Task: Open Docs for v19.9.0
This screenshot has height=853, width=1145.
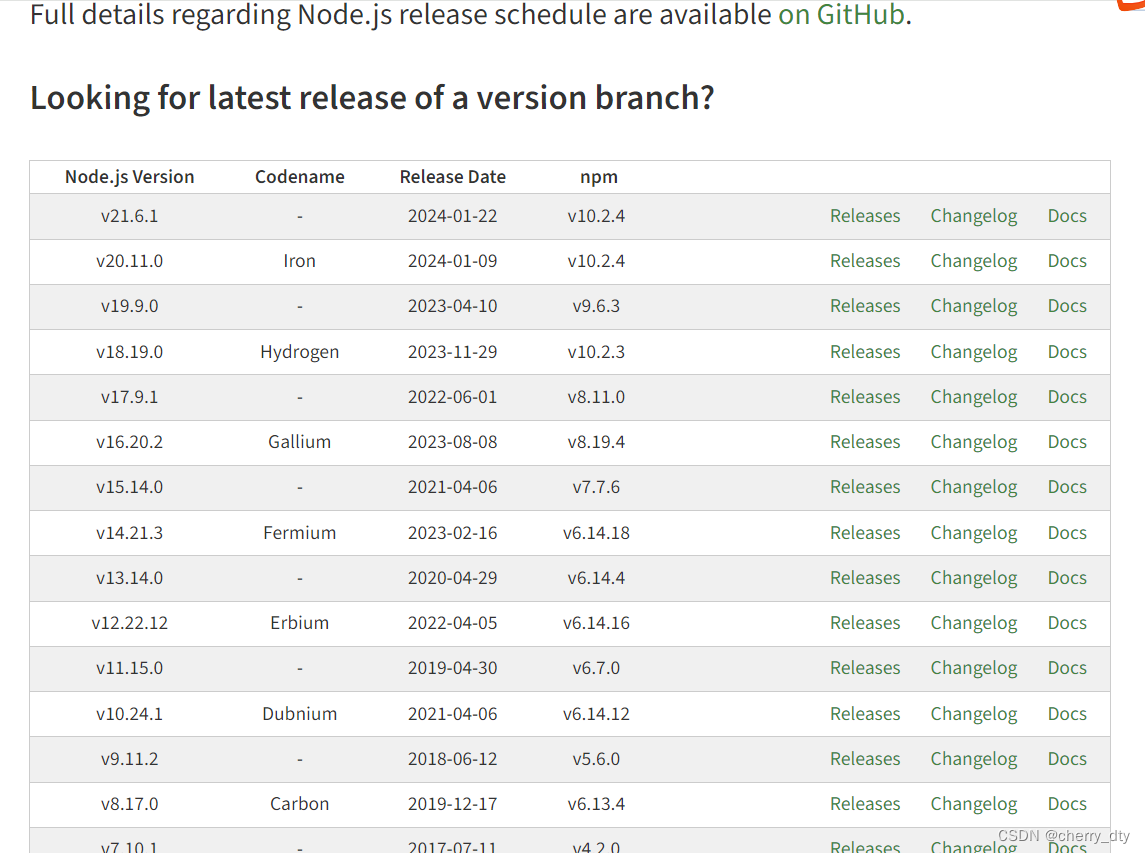Action: [1067, 306]
